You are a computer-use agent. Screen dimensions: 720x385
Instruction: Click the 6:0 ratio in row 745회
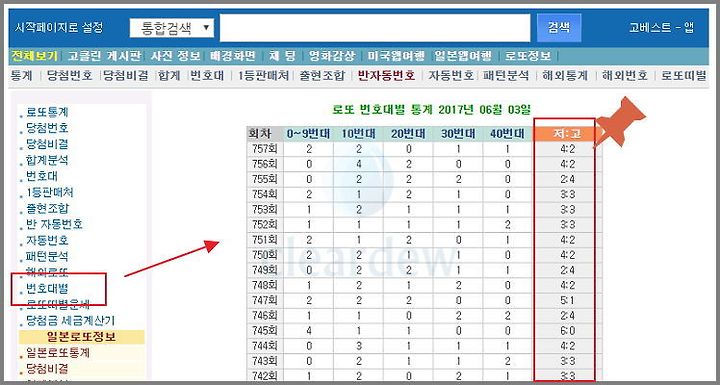point(568,331)
